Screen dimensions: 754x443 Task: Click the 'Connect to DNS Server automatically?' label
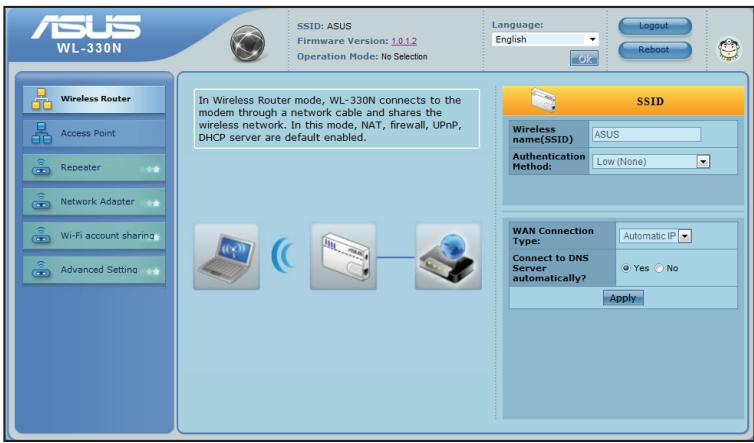551,268
